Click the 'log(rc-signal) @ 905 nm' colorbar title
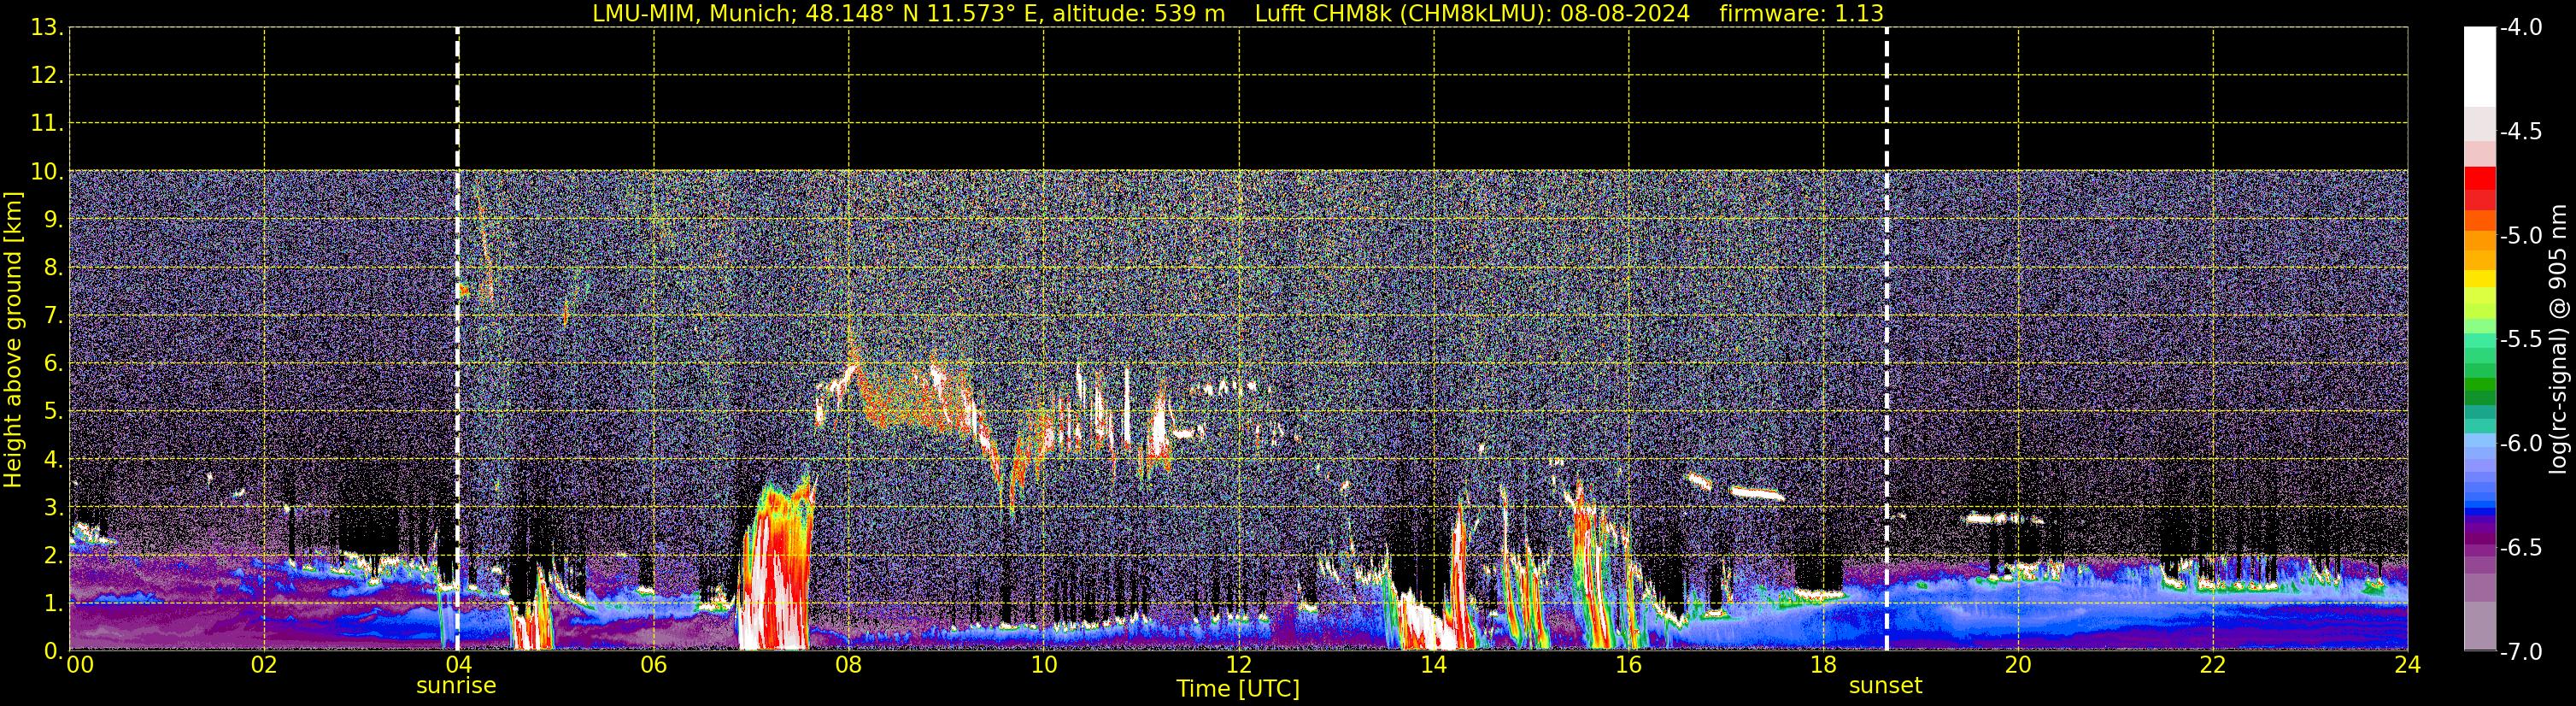The height and width of the screenshot is (706, 2576). click(2558, 340)
